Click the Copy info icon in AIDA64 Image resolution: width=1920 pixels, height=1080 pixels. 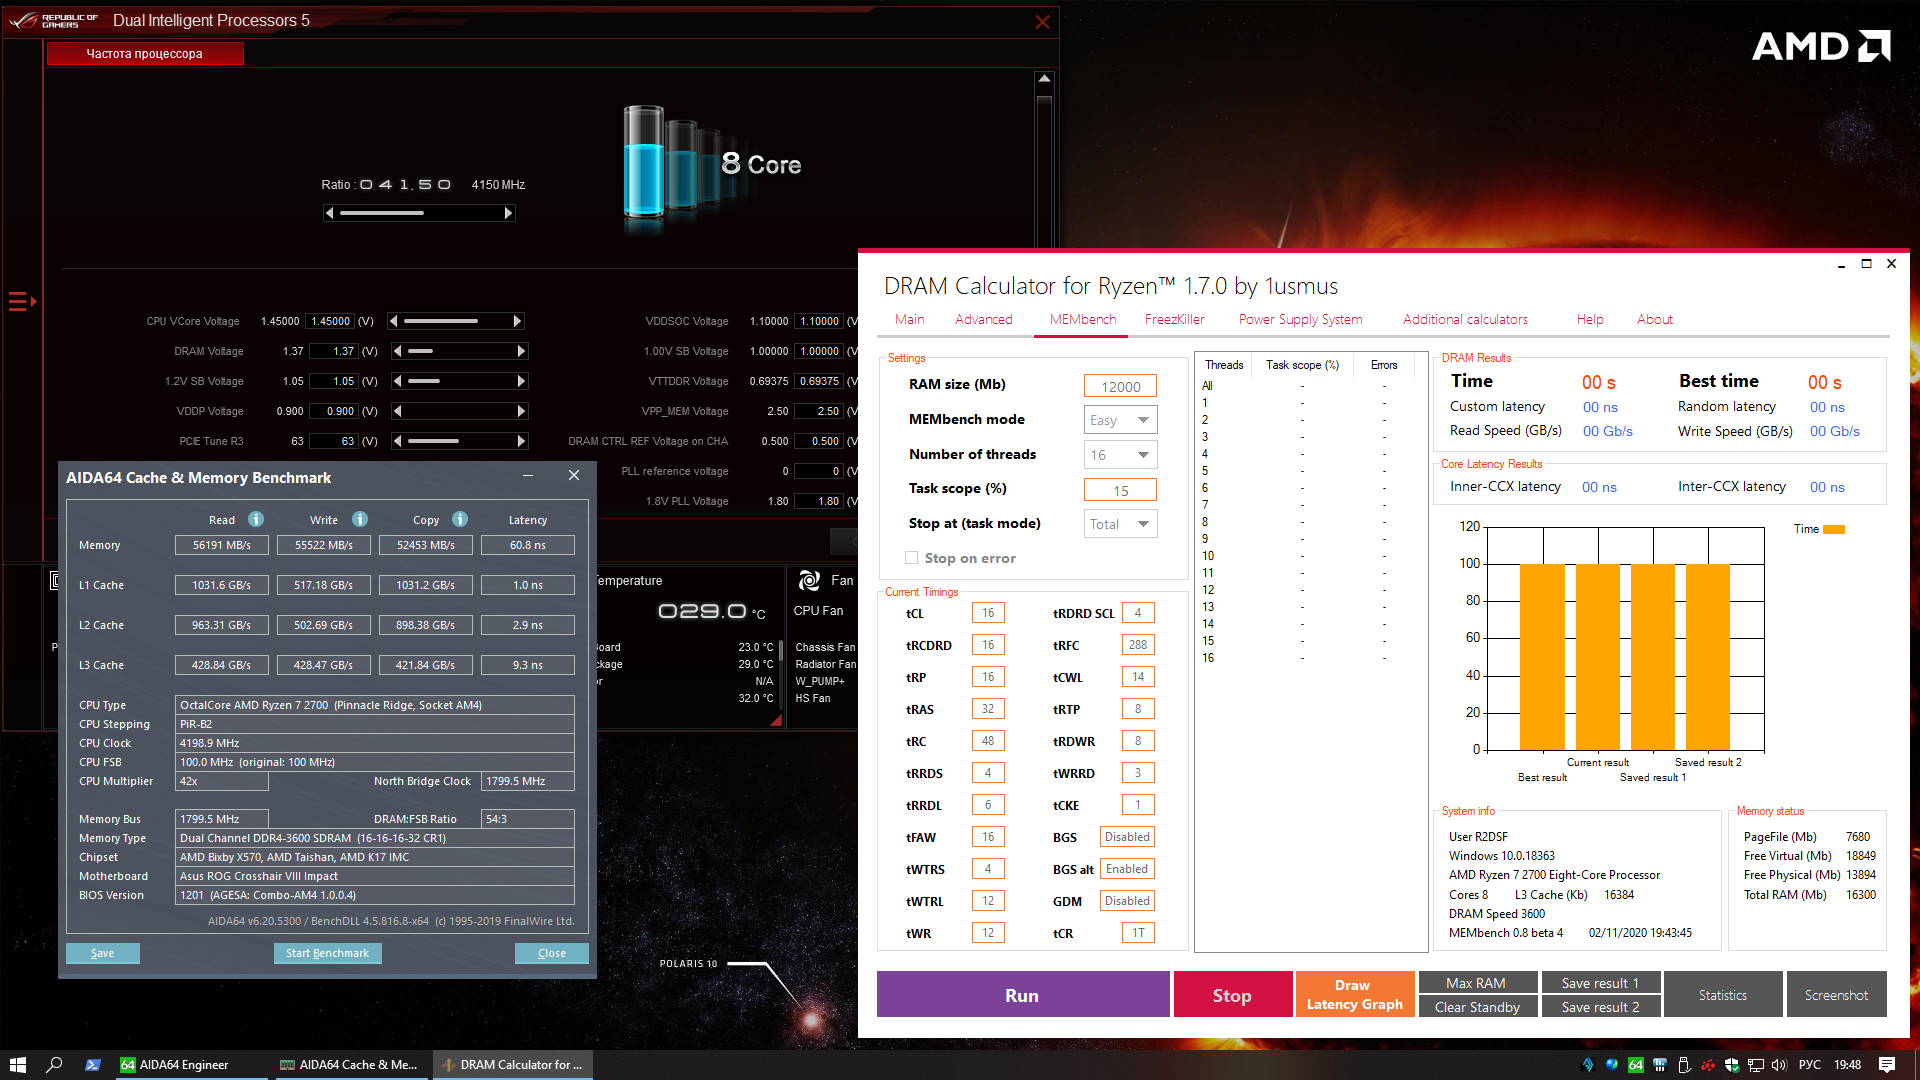point(460,519)
